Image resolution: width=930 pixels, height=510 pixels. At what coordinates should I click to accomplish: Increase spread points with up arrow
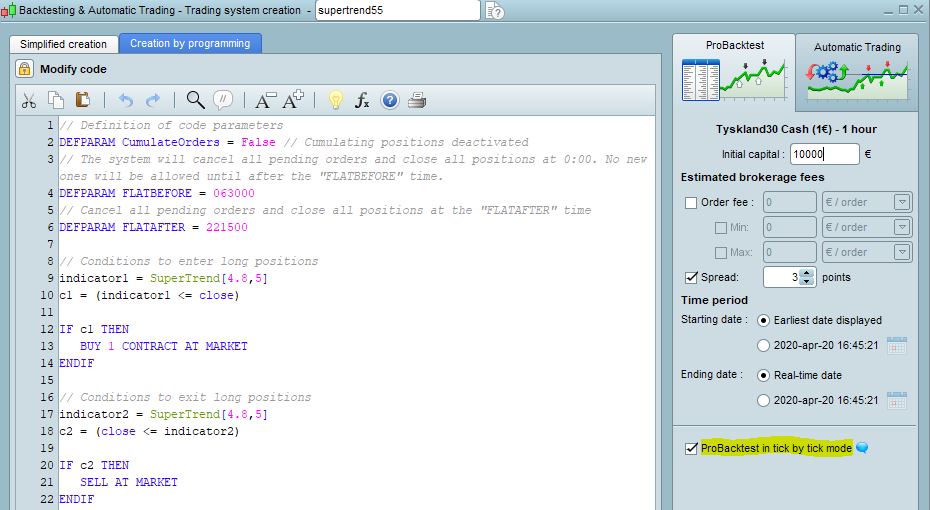tap(807, 273)
